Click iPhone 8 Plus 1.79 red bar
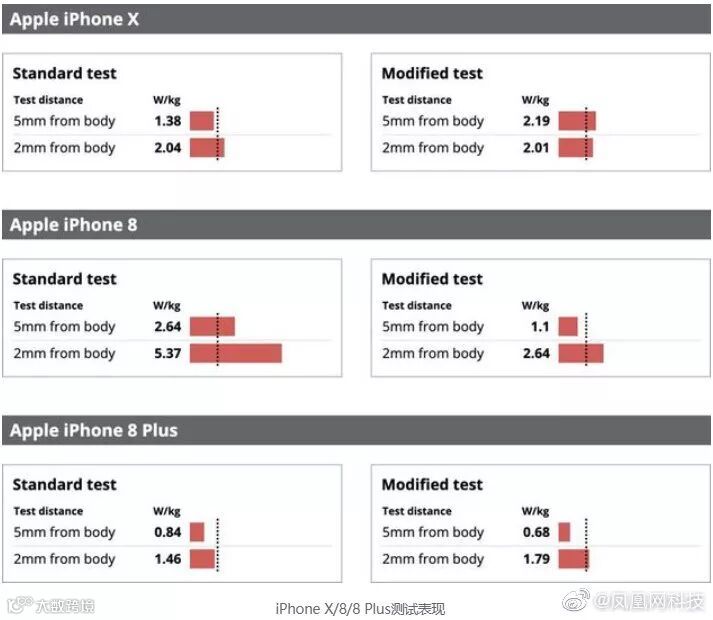The height and width of the screenshot is (620, 713). 574,559
